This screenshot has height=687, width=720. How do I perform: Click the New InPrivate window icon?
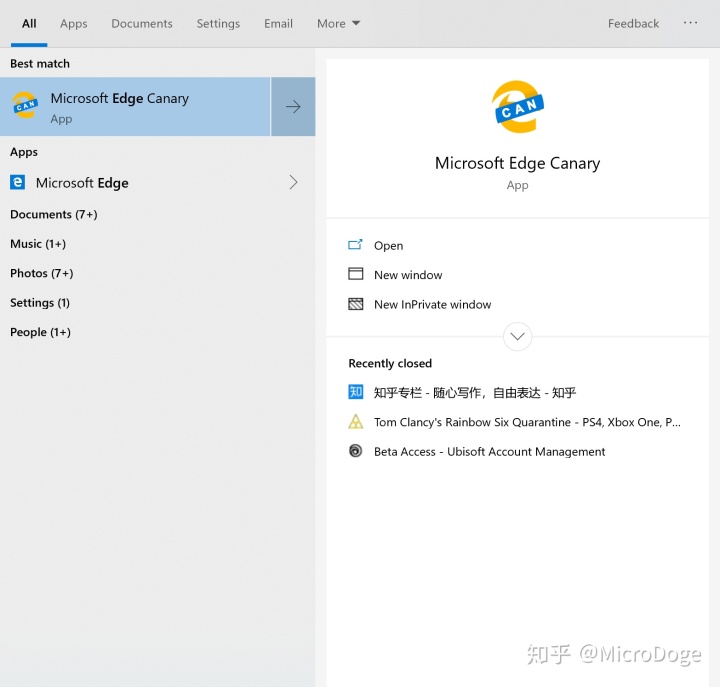pyautogui.click(x=355, y=304)
